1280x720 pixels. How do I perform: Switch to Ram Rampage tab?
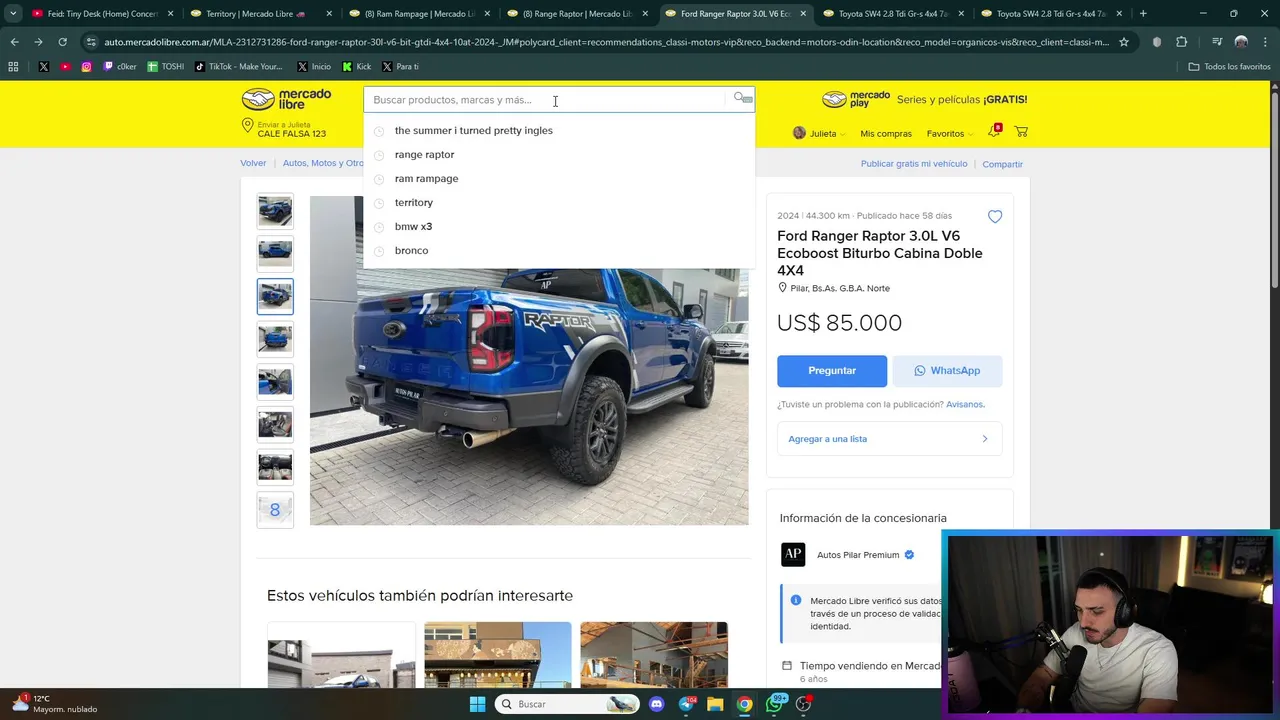tap(420, 14)
